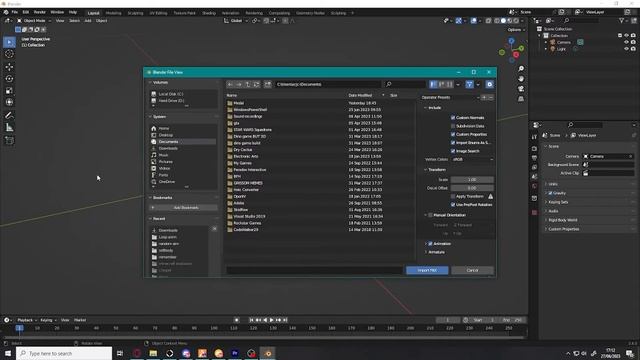Image resolution: width=640 pixels, height=360 pixels.
Task: Open Blender icon in Windows taskbar
Action: click(268, 353)
